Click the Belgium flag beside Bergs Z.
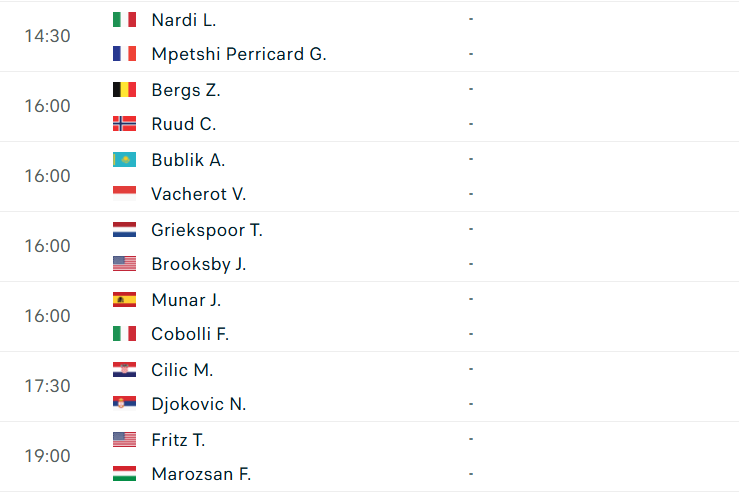This screenshot has width=739, height=493. point(124,90)
